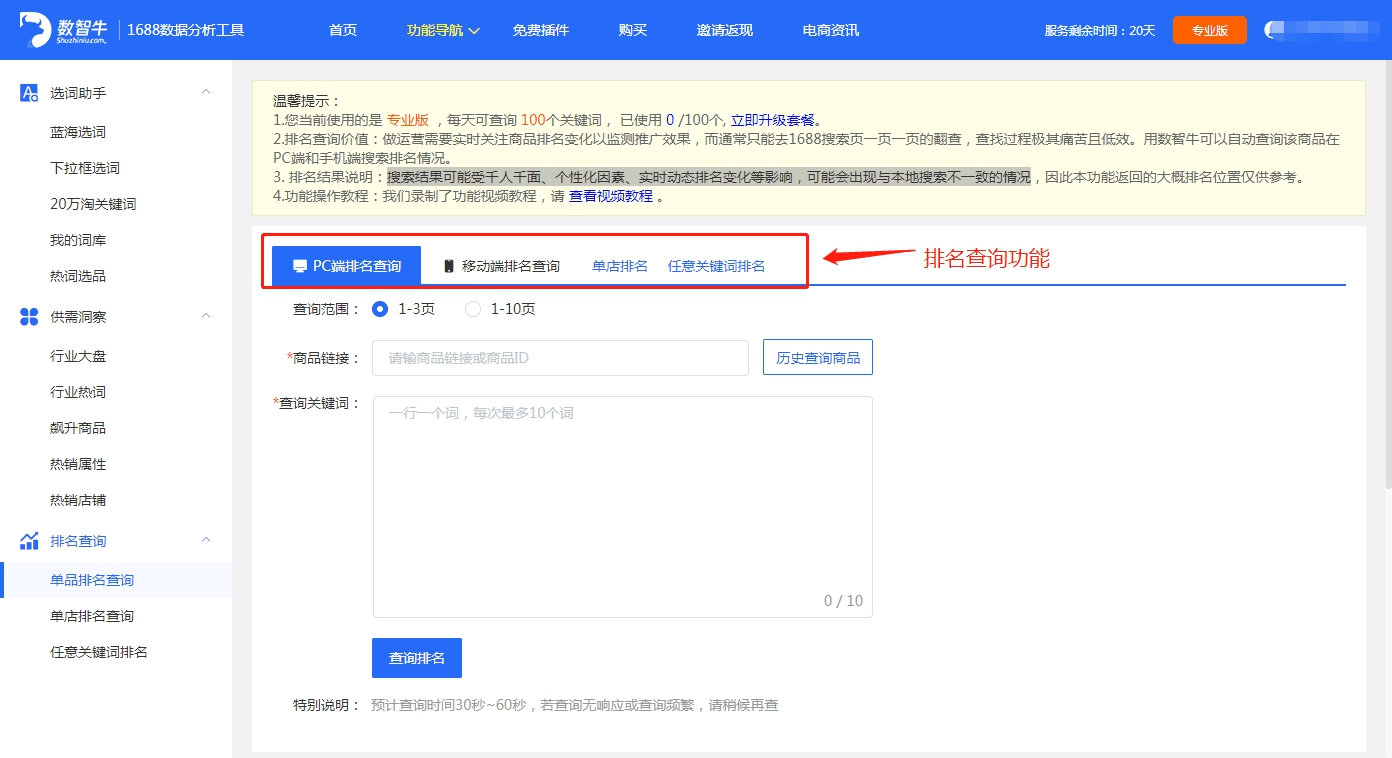
Task: Click the 历史查询商品 button
Action: (x=818, y=357)
